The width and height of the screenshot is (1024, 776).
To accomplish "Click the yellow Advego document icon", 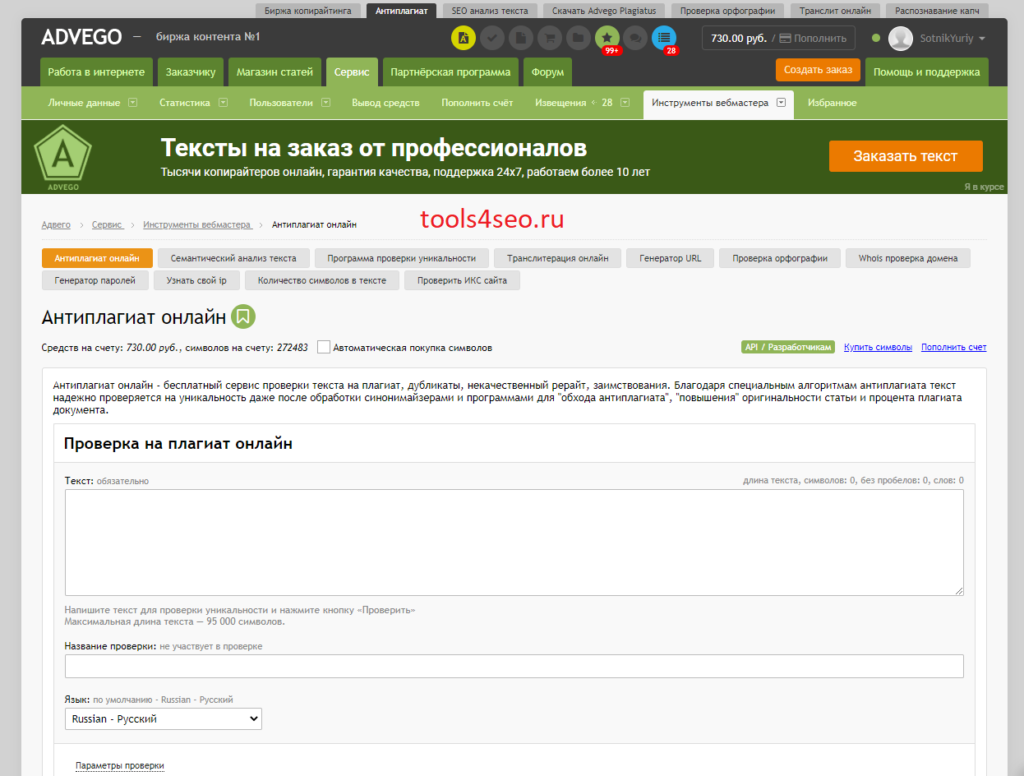I will (463, 38).
